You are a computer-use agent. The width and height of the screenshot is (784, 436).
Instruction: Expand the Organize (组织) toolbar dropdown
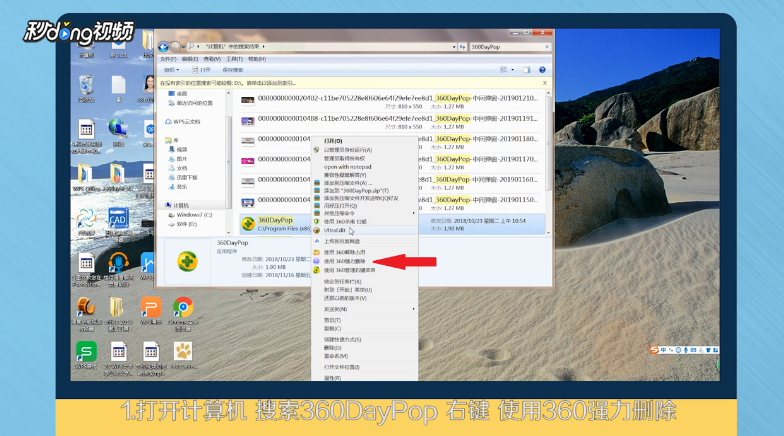point(172,70)
